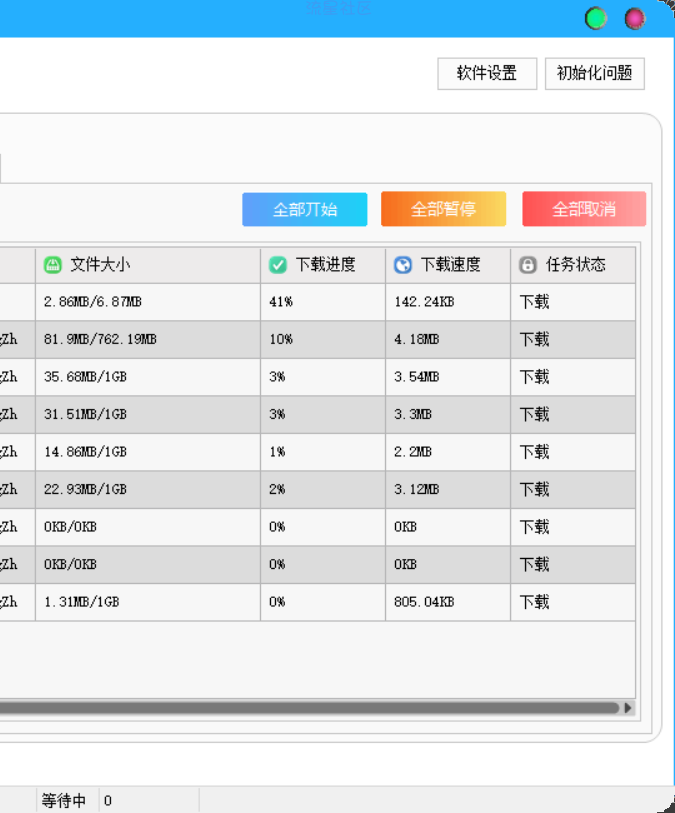
Task: Click the green 文件大小 column icon
Action: (52, 265)
